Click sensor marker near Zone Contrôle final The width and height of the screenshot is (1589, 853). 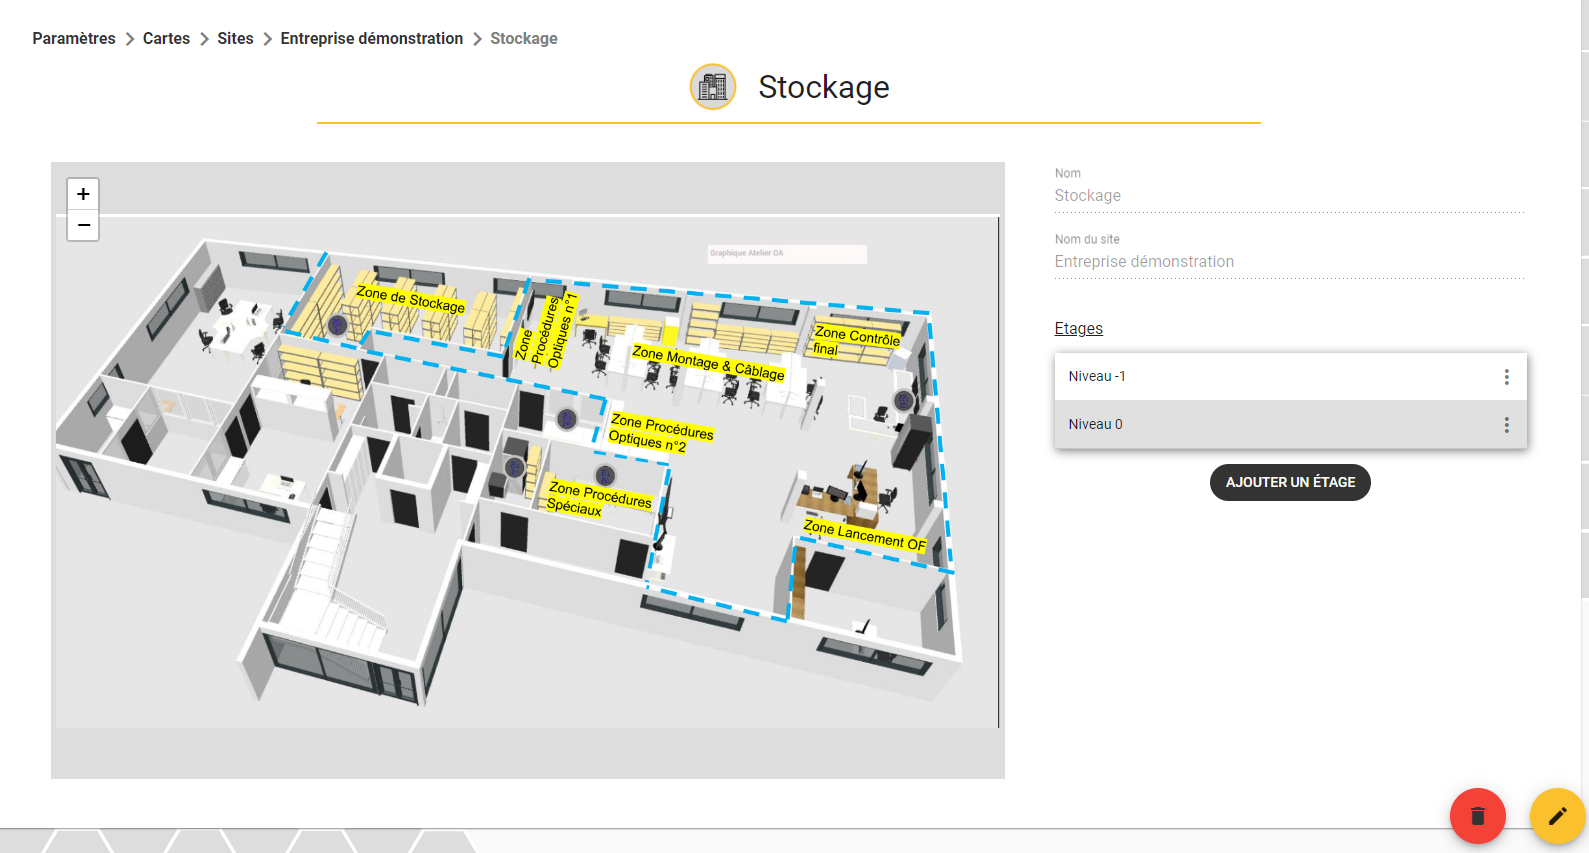point(903,401)
